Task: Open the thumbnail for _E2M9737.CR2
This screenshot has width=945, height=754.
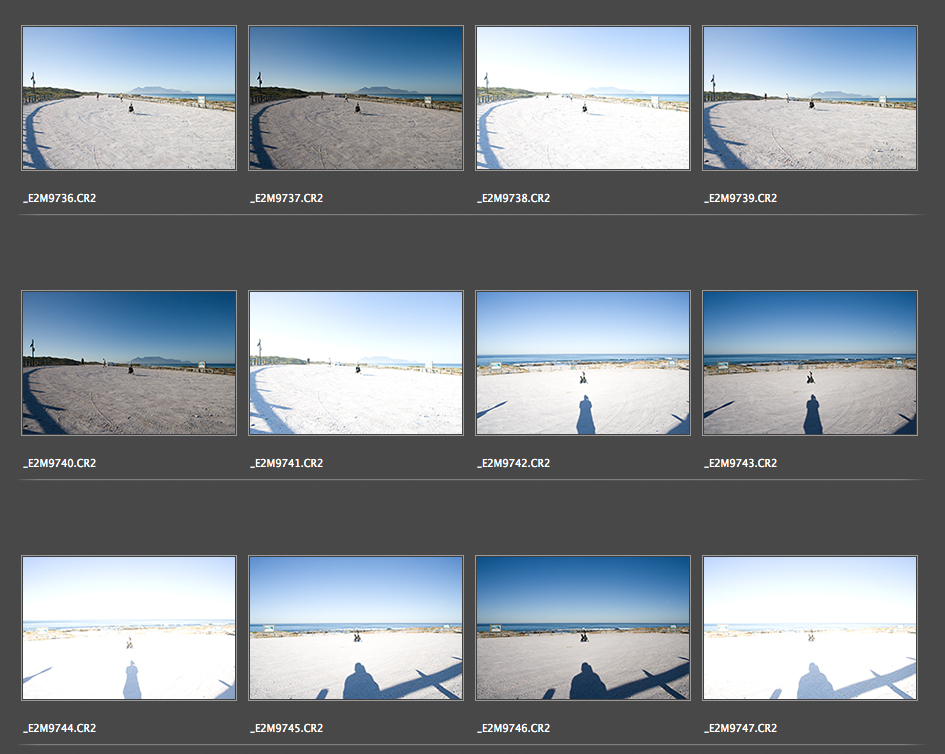Action: click(356, 98)
